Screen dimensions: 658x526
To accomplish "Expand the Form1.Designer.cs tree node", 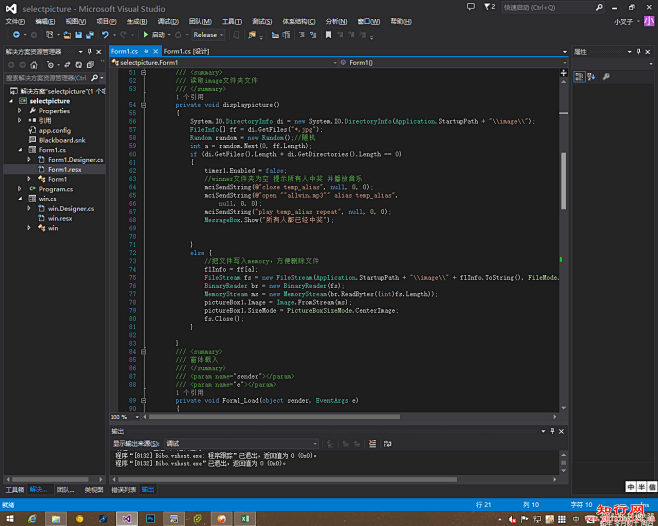I will 29,159.
